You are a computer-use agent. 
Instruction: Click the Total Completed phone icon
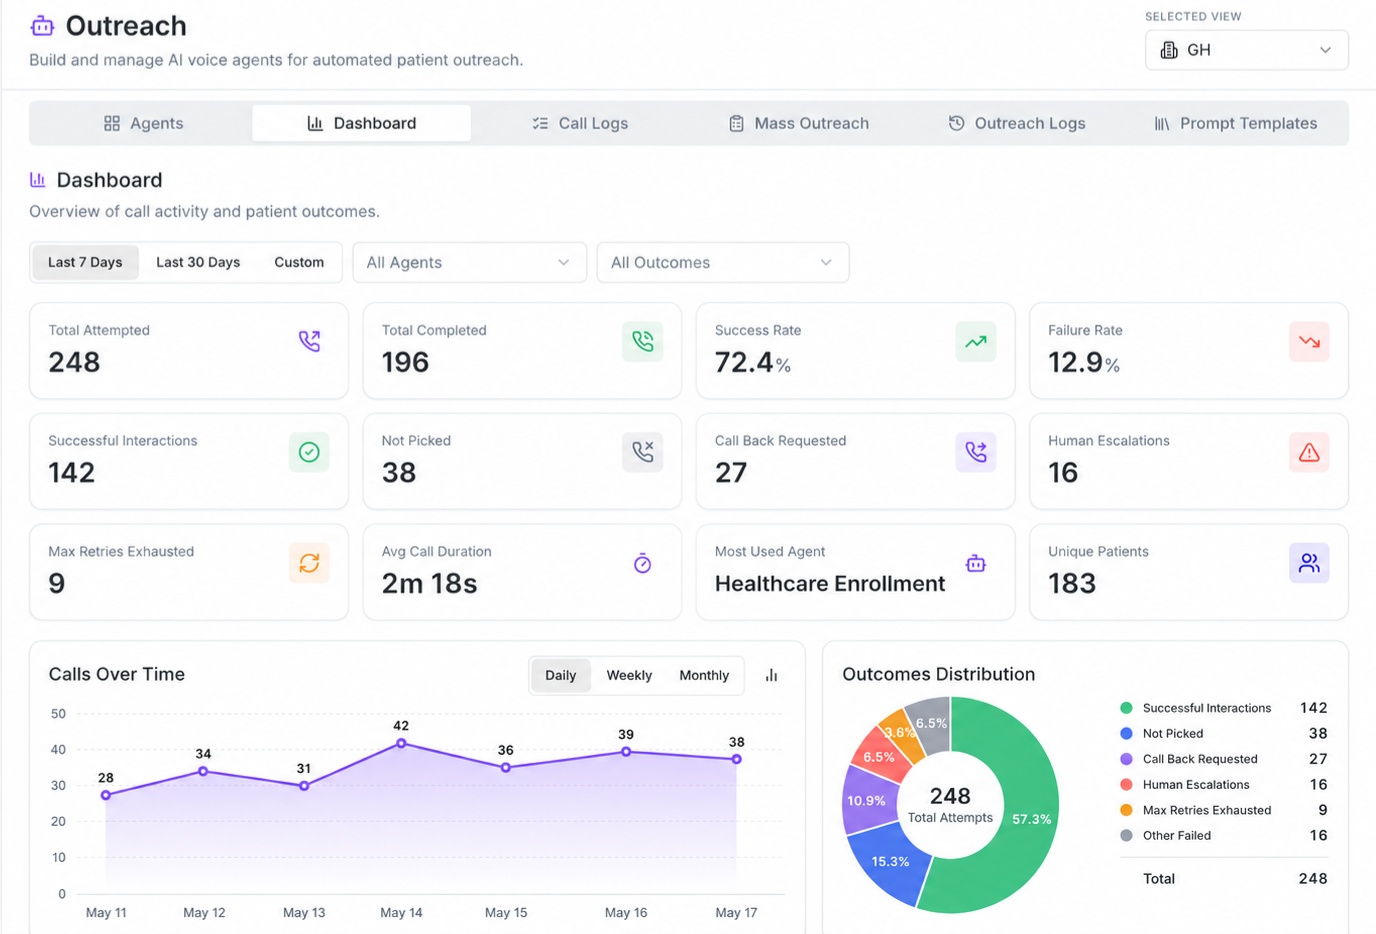coord(642,342)
